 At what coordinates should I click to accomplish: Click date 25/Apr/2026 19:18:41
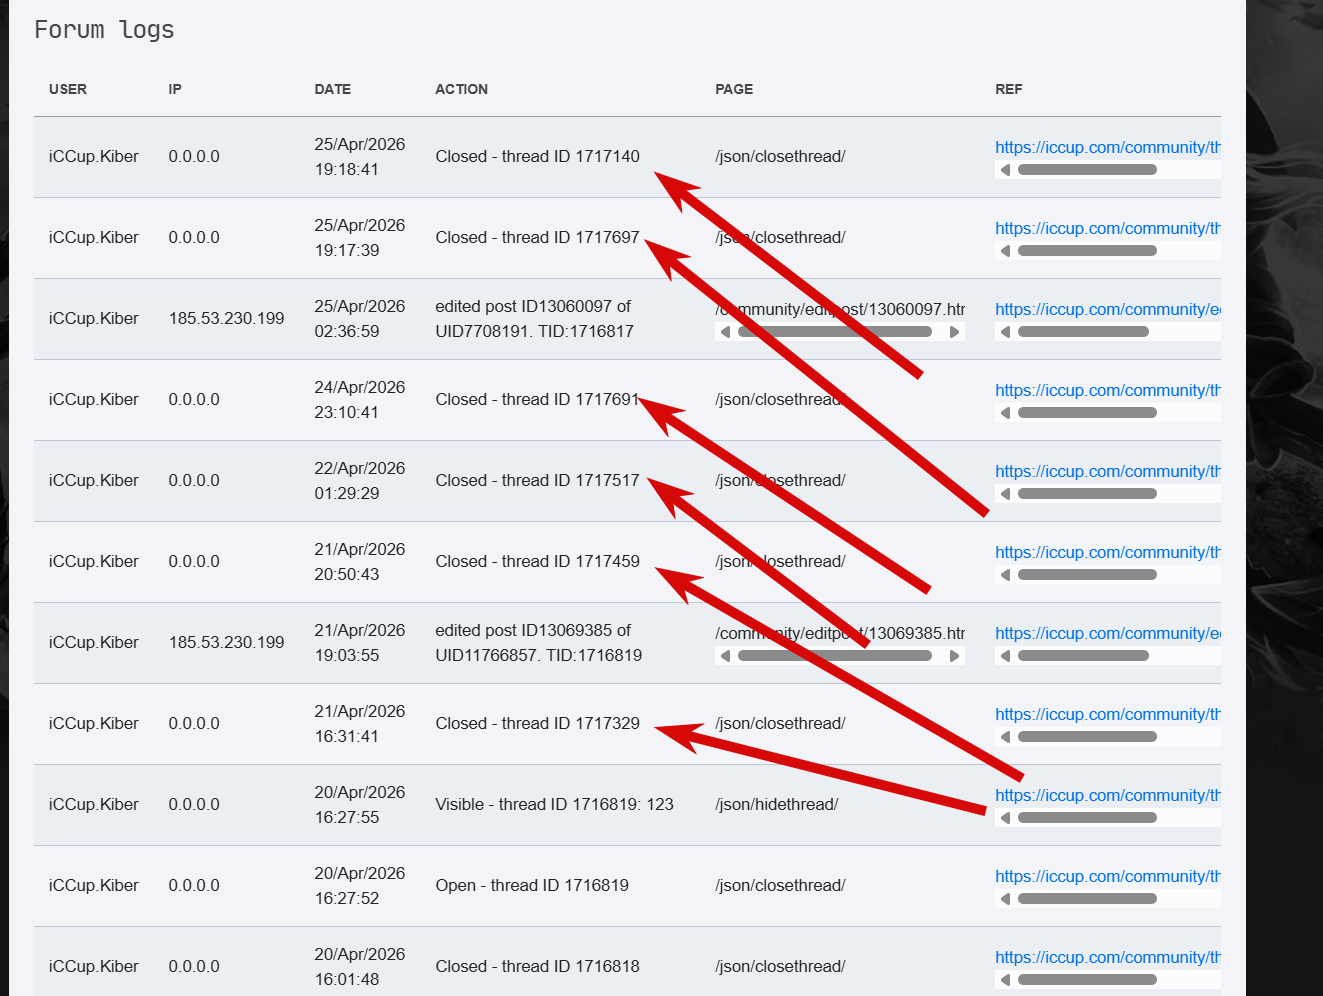pos(360,157)
